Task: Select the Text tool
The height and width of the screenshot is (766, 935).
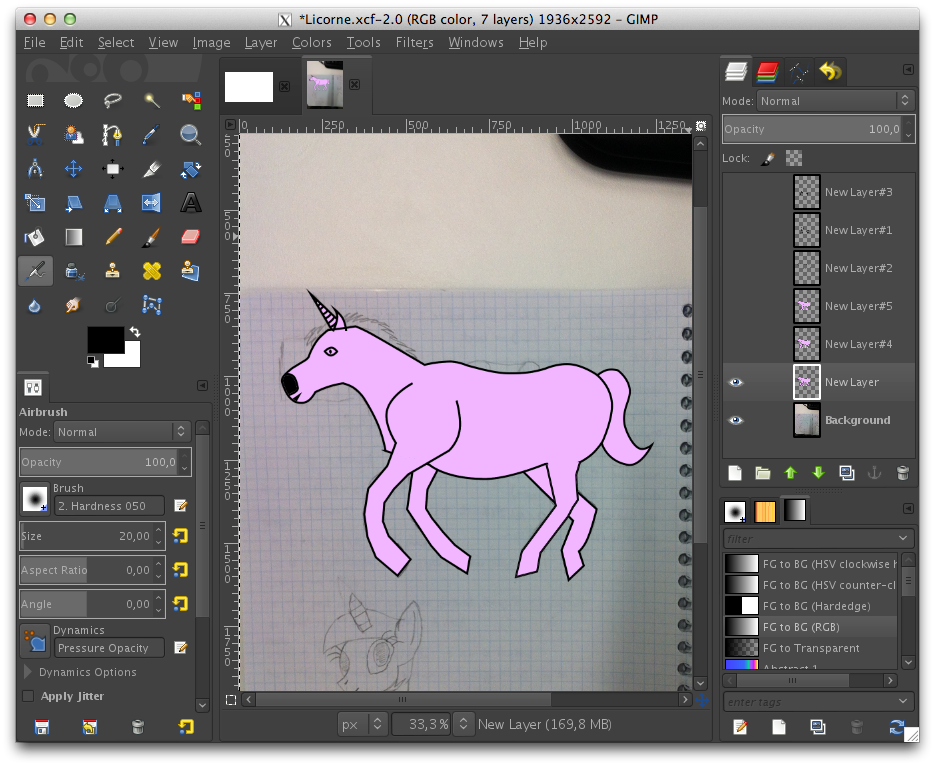Action: [x=190, y=204]
